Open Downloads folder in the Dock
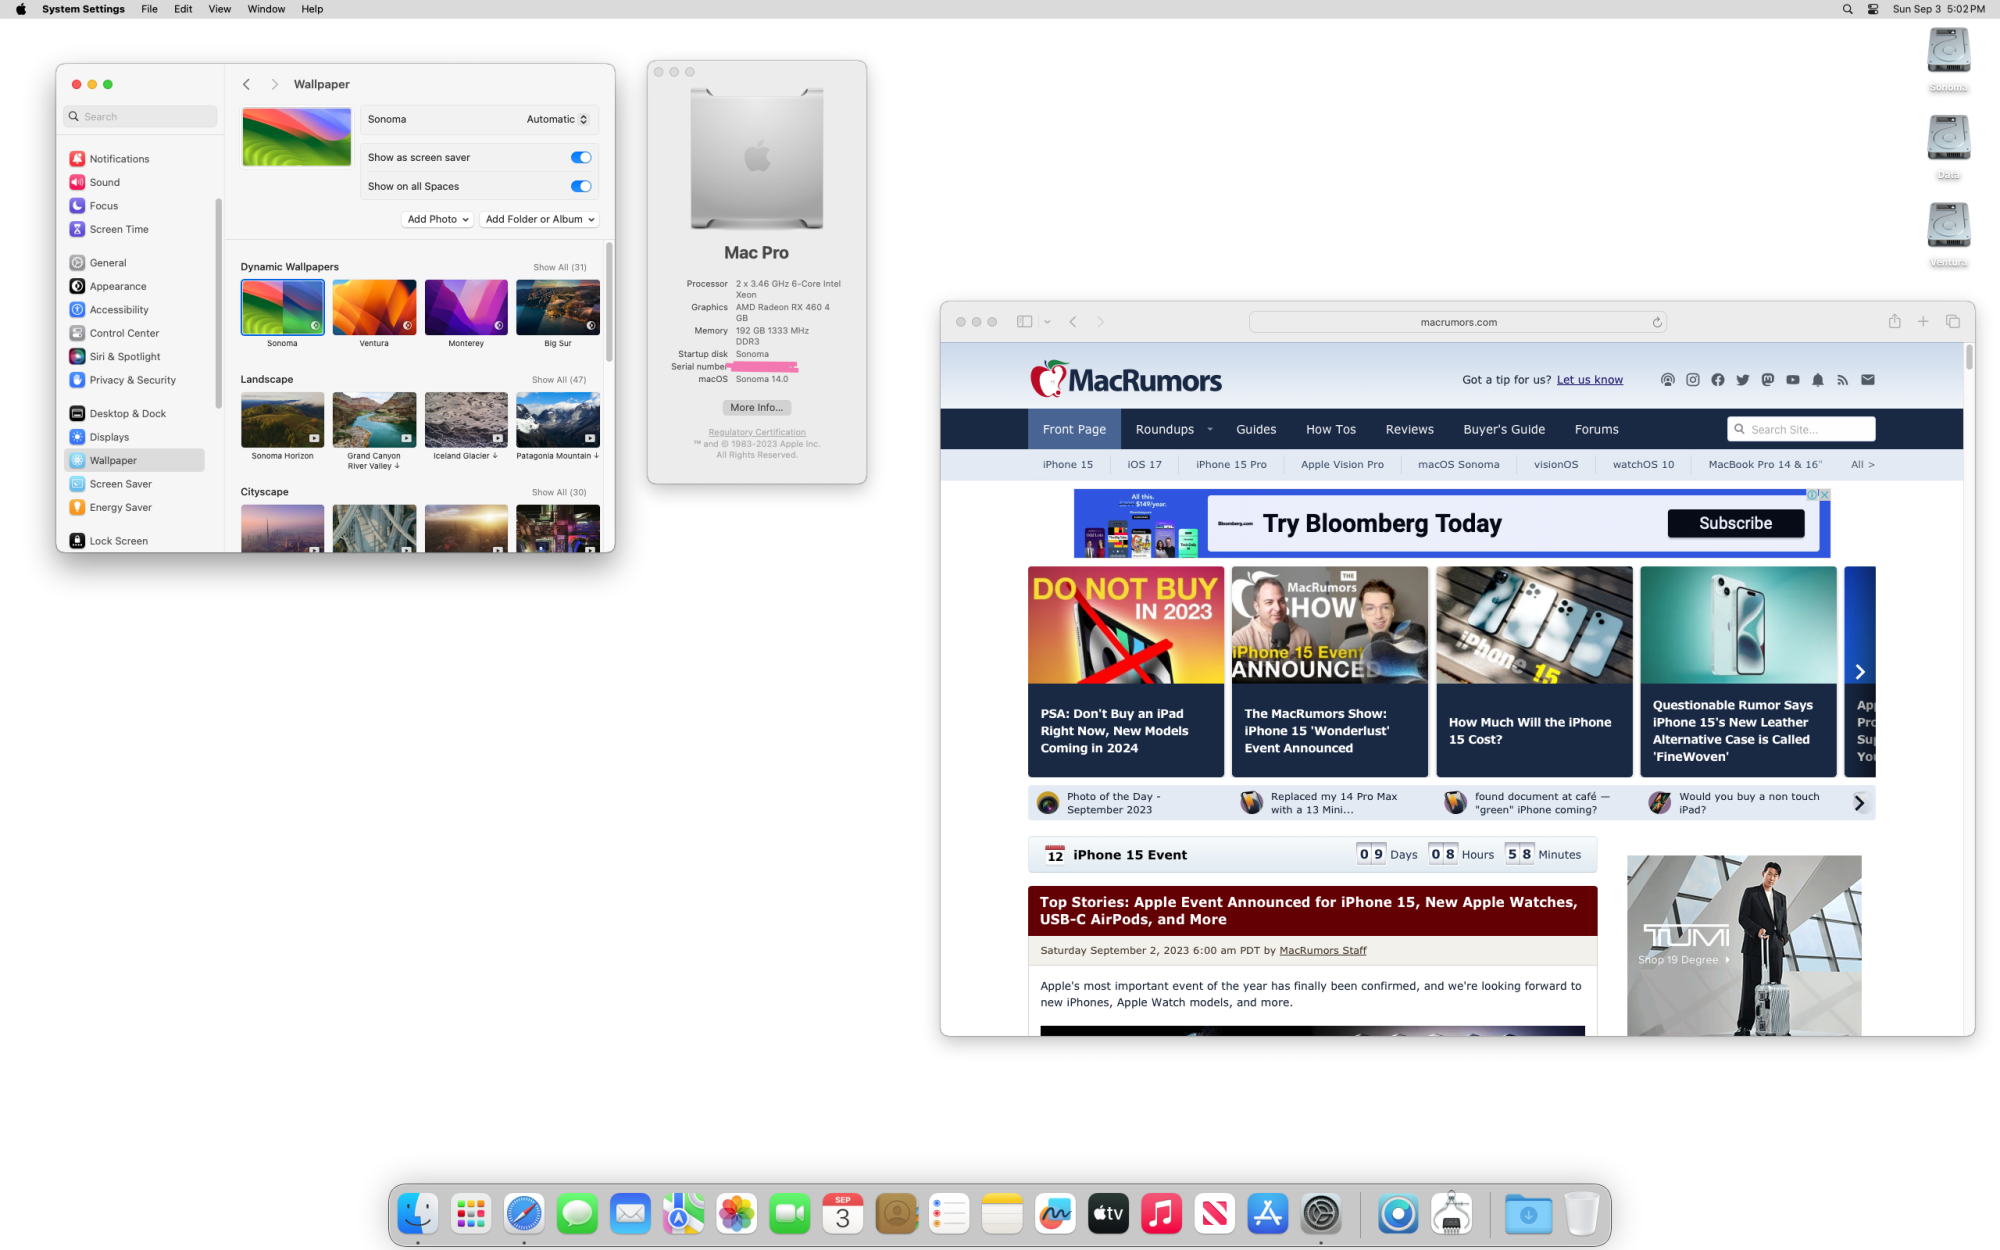This screenshot has height=1250, width=2000. 1528,1214
